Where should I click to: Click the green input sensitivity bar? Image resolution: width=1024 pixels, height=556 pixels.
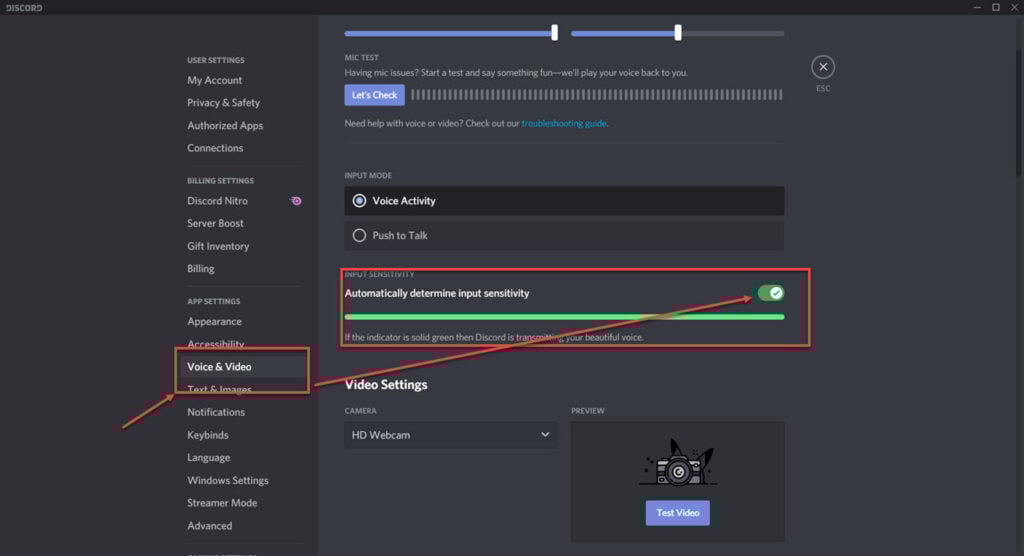564,317
